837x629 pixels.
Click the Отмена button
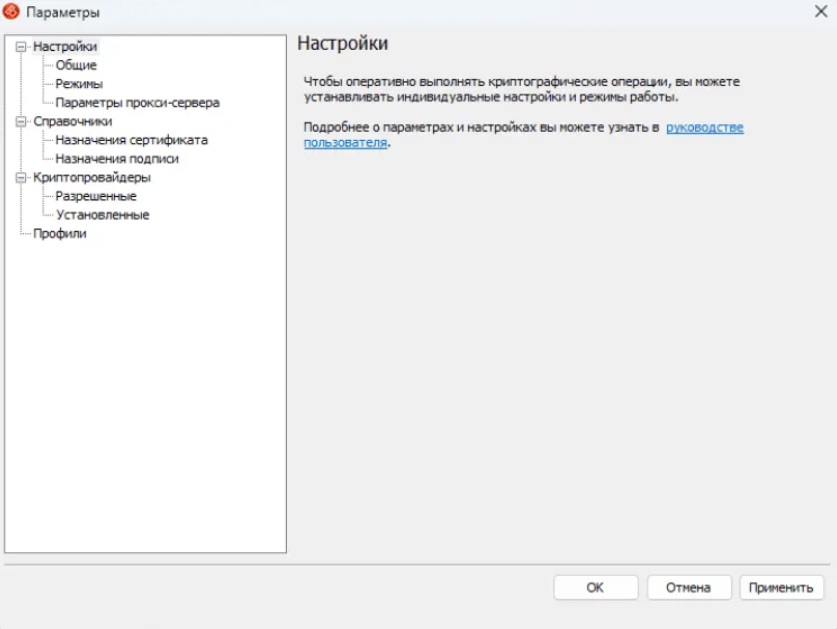[689, 588]
